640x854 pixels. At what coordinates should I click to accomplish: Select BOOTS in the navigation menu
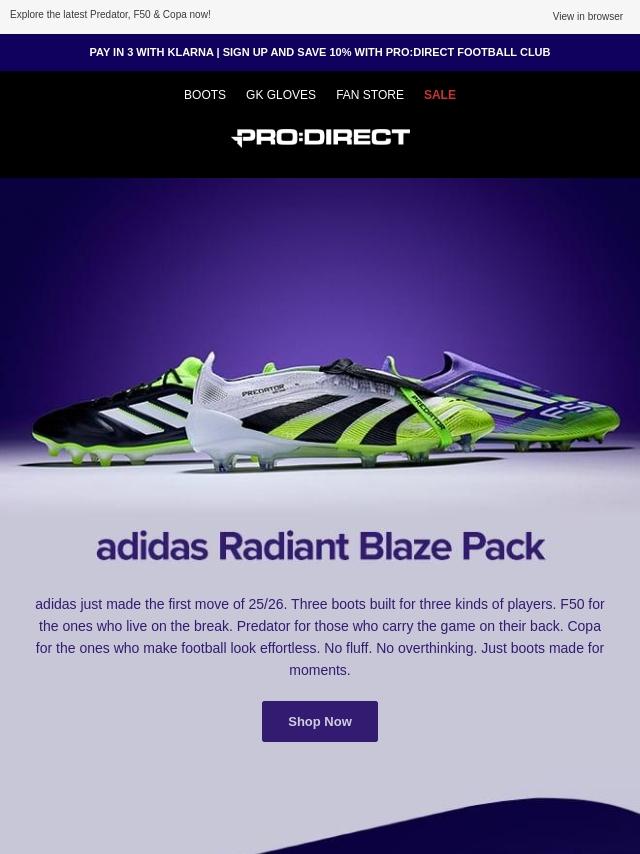(x=205, y=95)
